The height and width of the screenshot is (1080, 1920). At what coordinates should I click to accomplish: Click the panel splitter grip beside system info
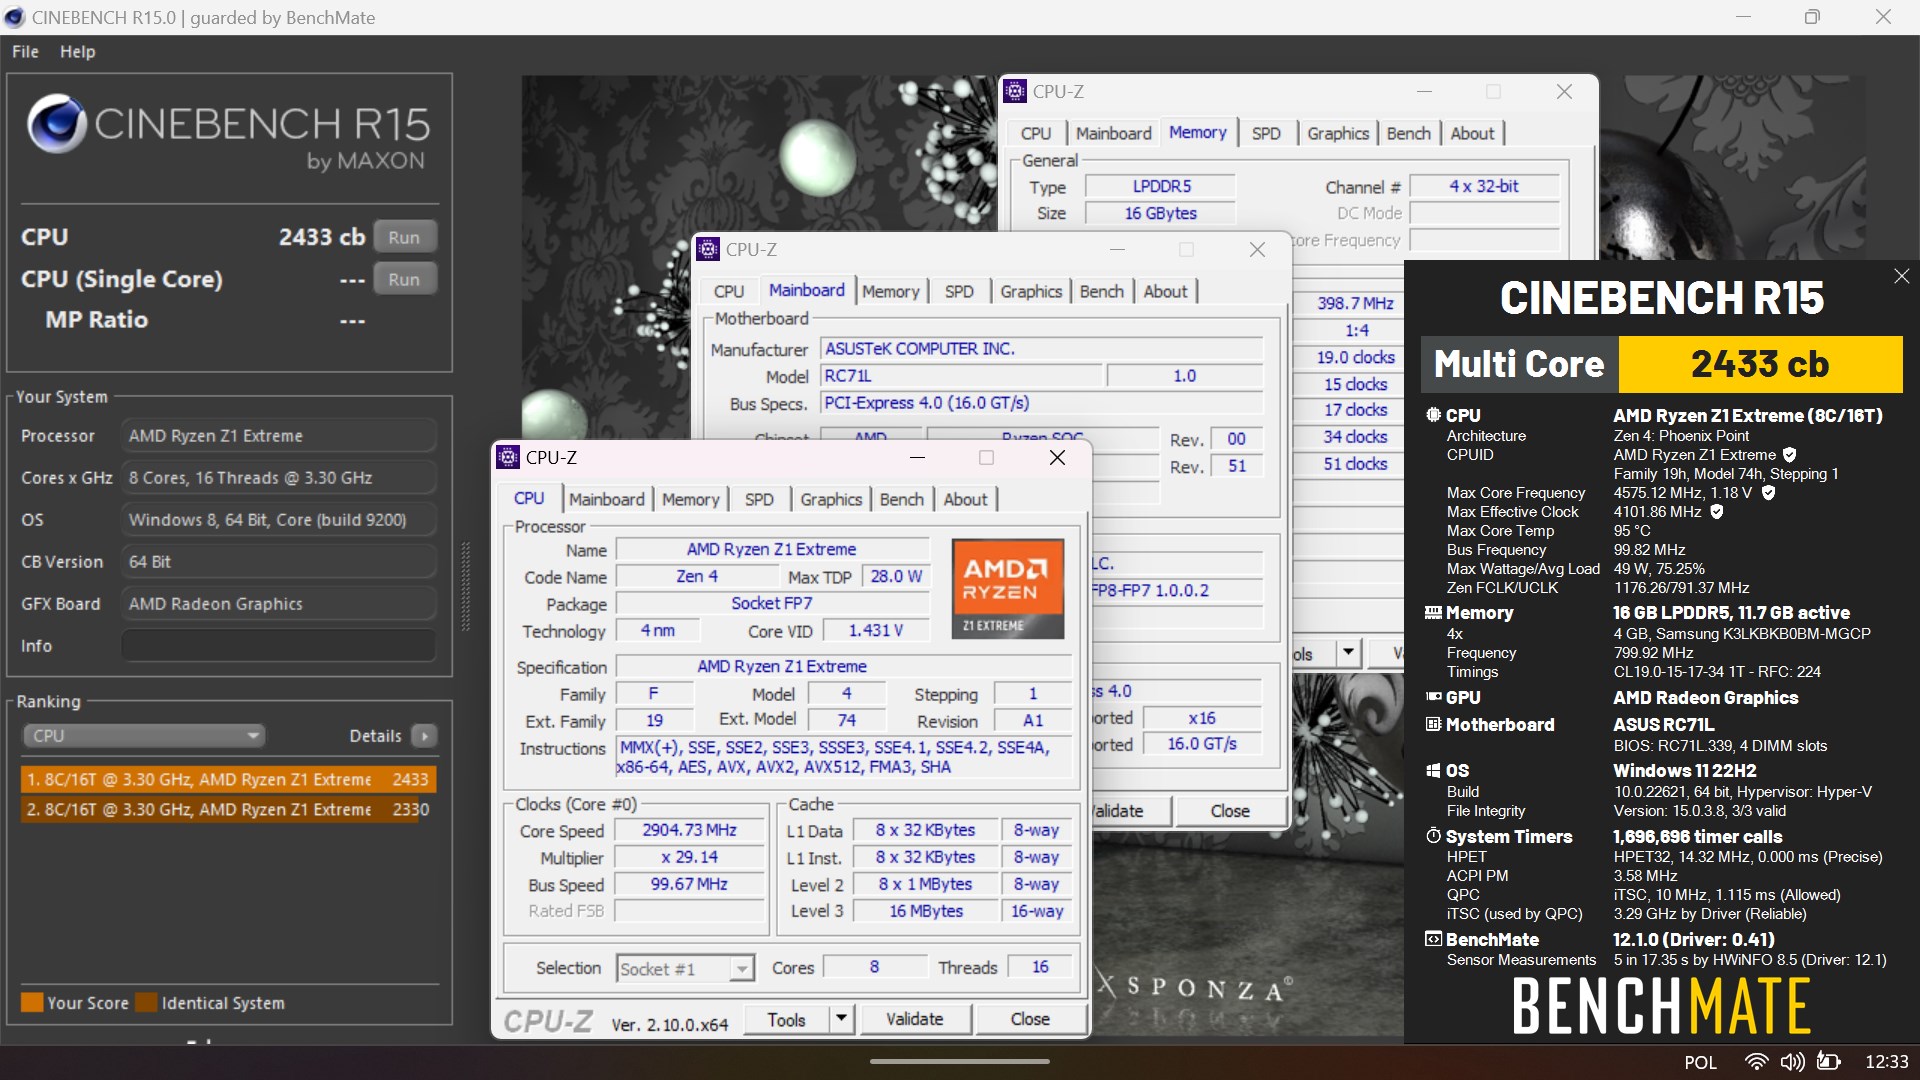pyautogui.click(x=465, y=586)
